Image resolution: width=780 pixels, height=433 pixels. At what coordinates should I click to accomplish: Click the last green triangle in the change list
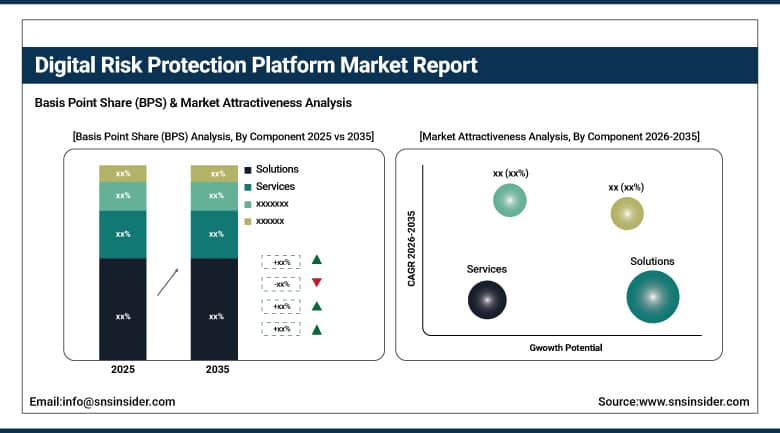[x=316, y=329]
